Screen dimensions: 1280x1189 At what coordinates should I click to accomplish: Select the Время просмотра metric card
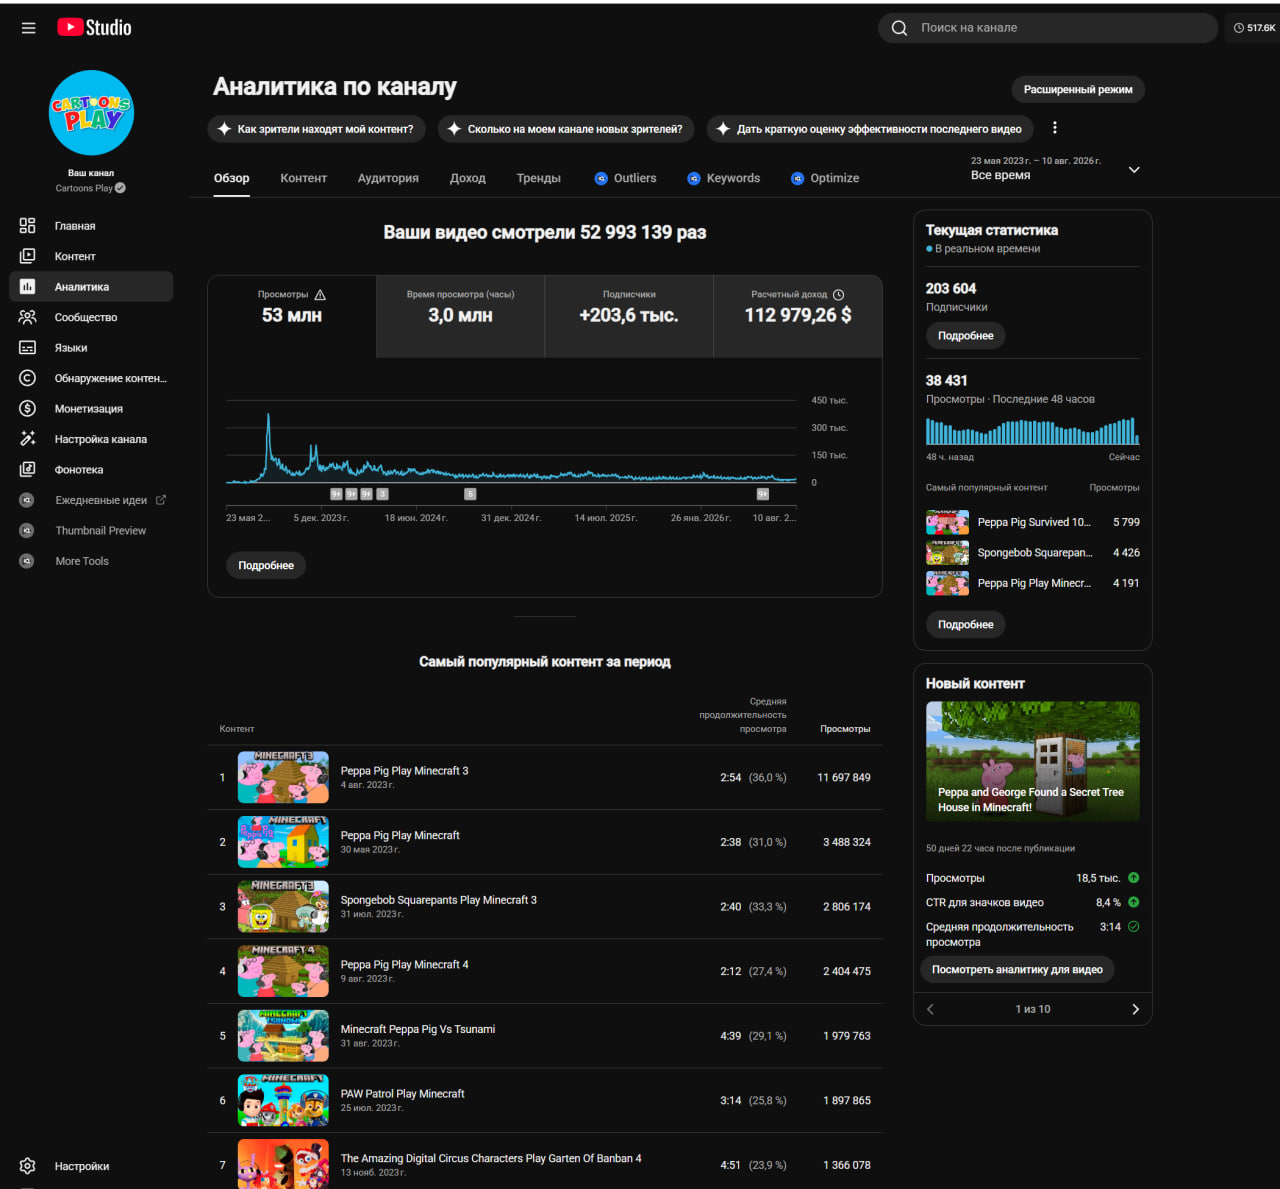[x=460, y=316]
